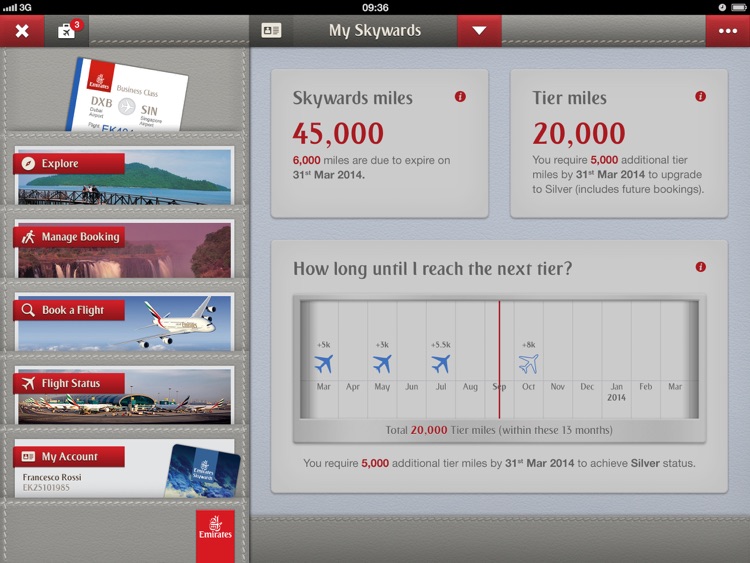Viewport: 750px width, 563px height.
Task: Tap the Aug month label in chart
Action: [470, 386]
